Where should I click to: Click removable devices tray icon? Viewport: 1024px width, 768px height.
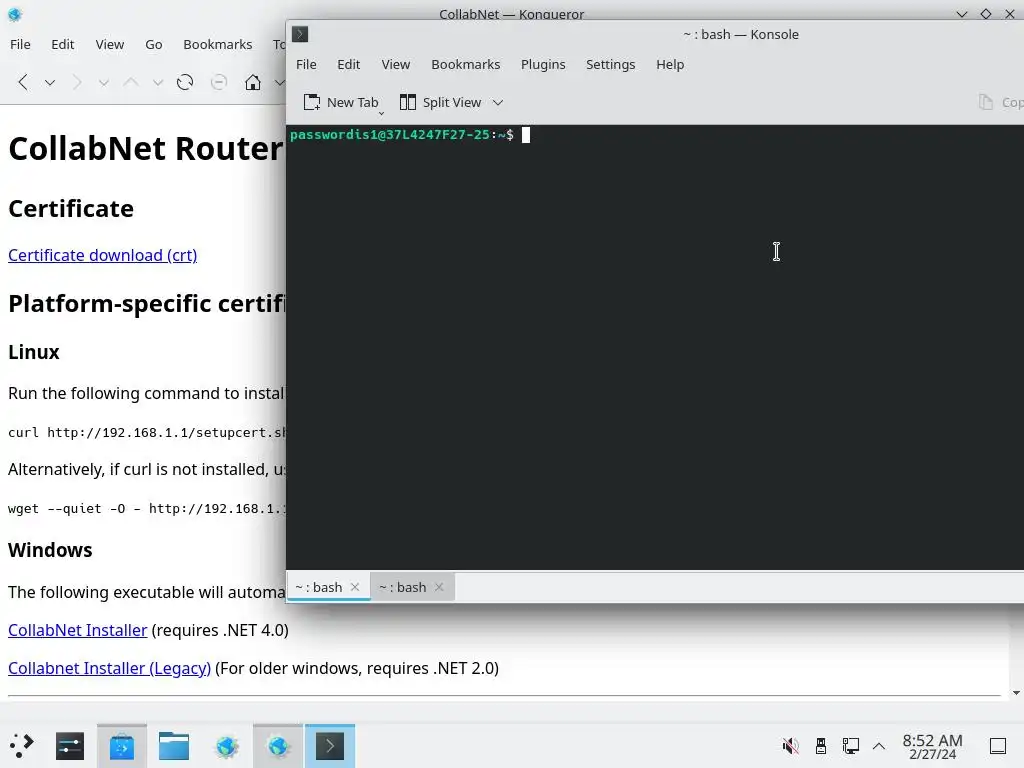point(821,746)
